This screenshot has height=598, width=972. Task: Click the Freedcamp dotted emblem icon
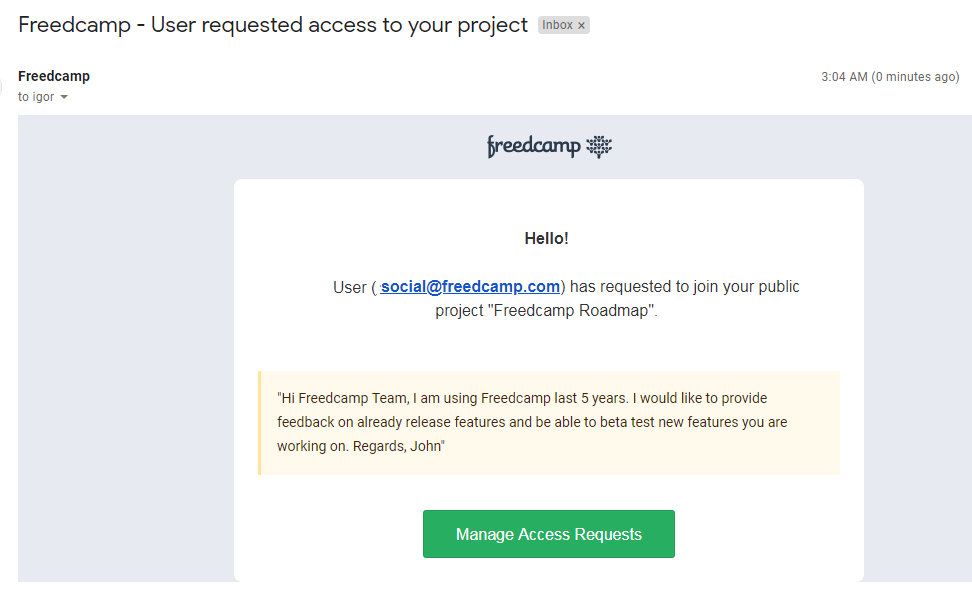(598, 147)
